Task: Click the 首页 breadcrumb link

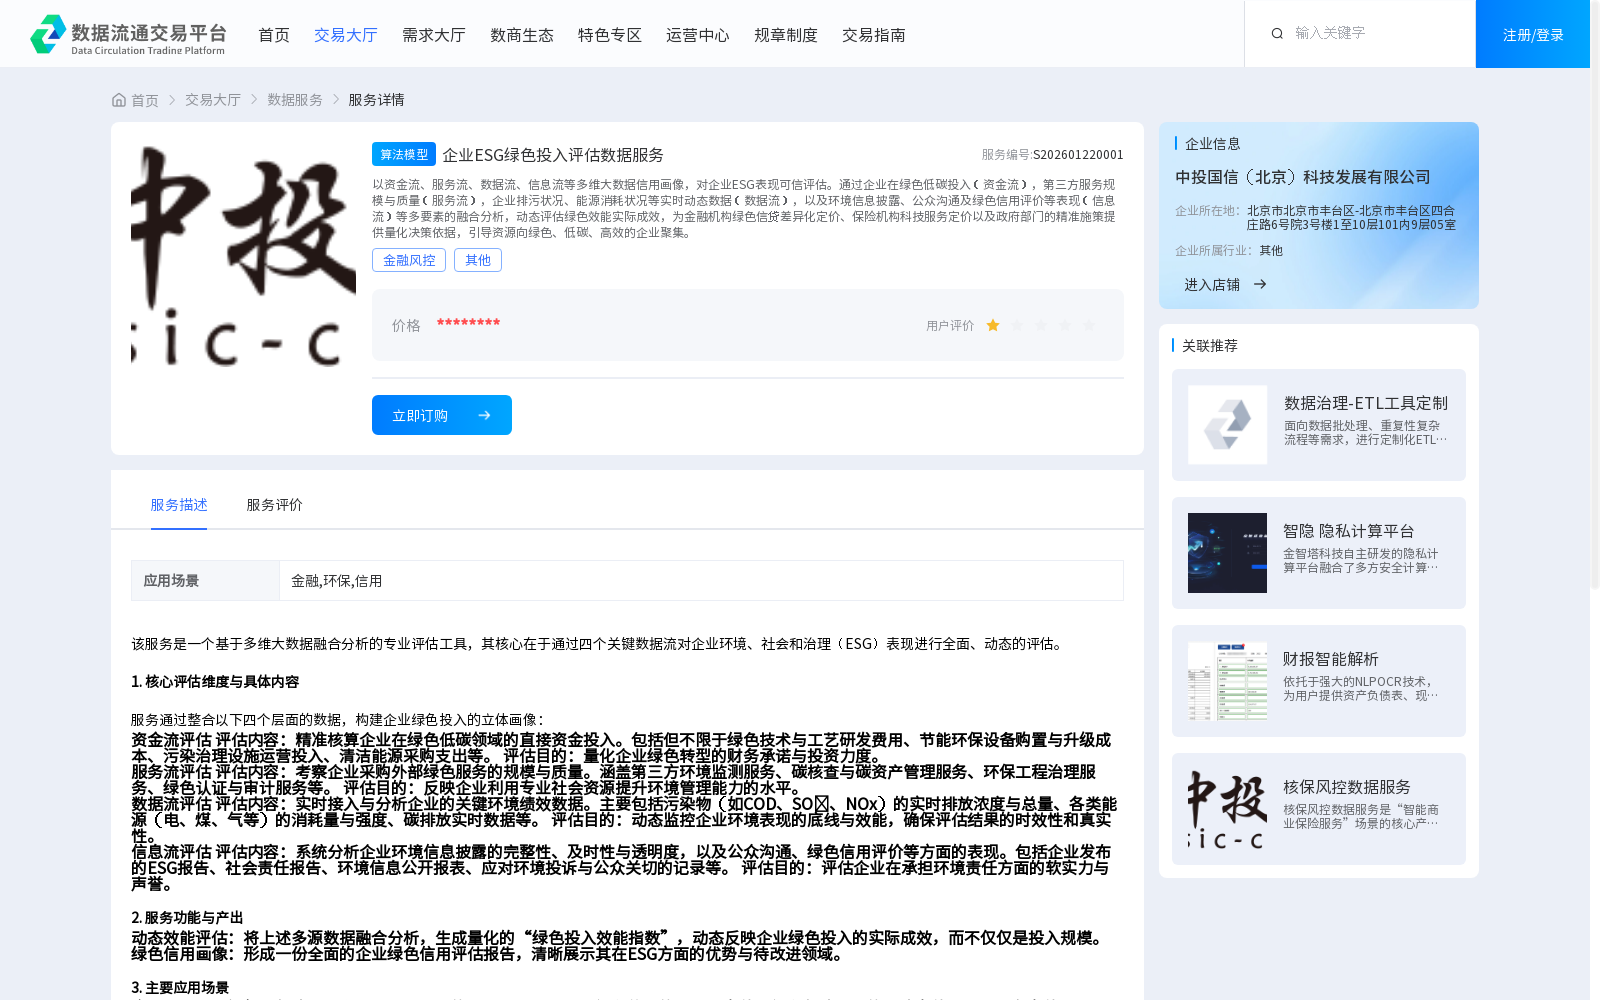Action: pos(145,100)
